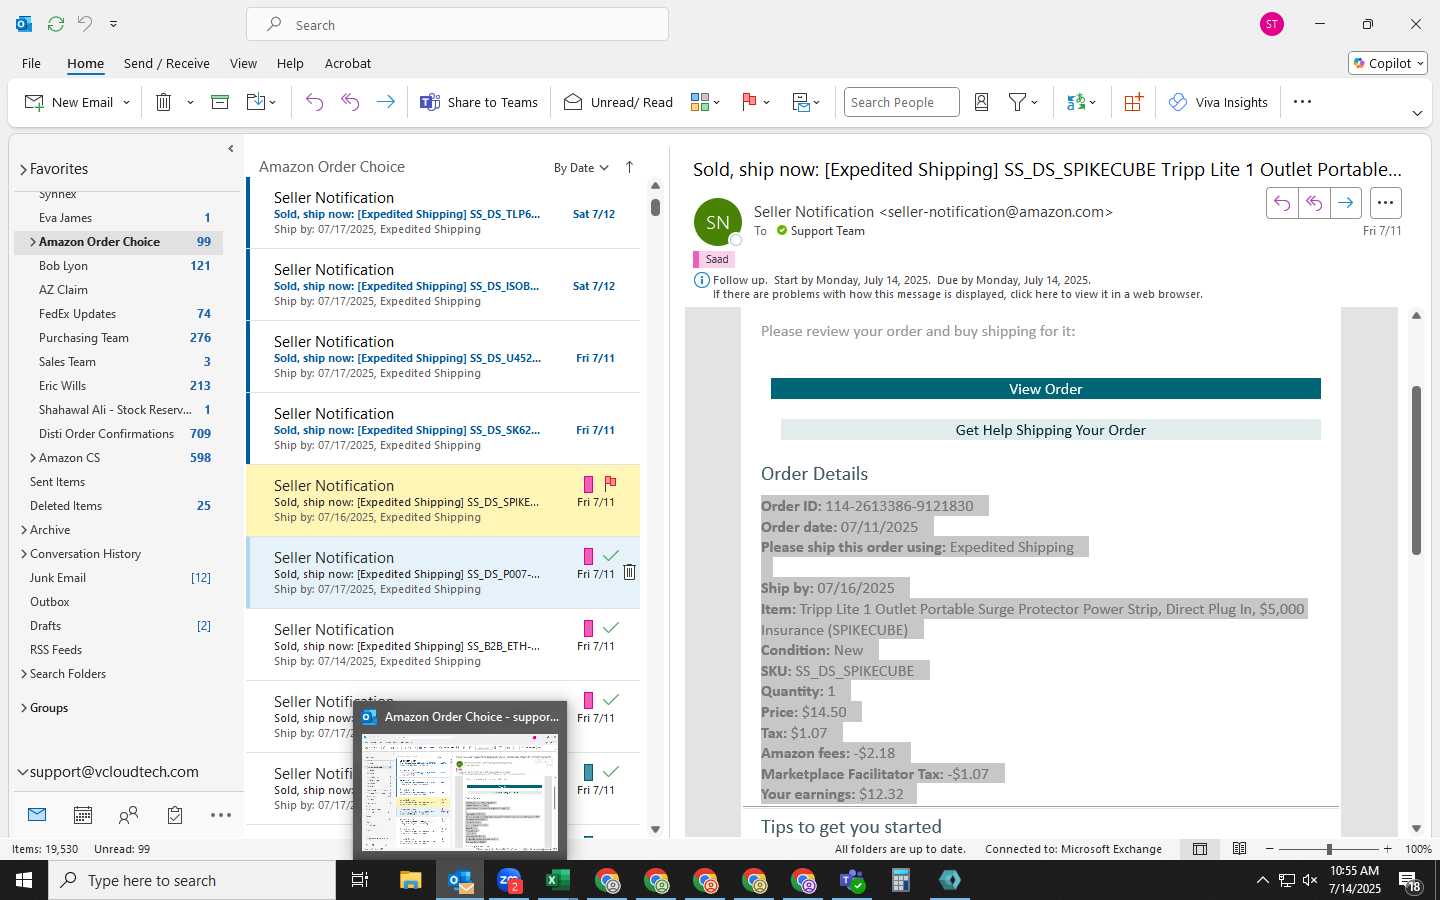Viewport: 1440px width, 900px height.
Task: Click the Move to folder icon
Action: point(256,102)
